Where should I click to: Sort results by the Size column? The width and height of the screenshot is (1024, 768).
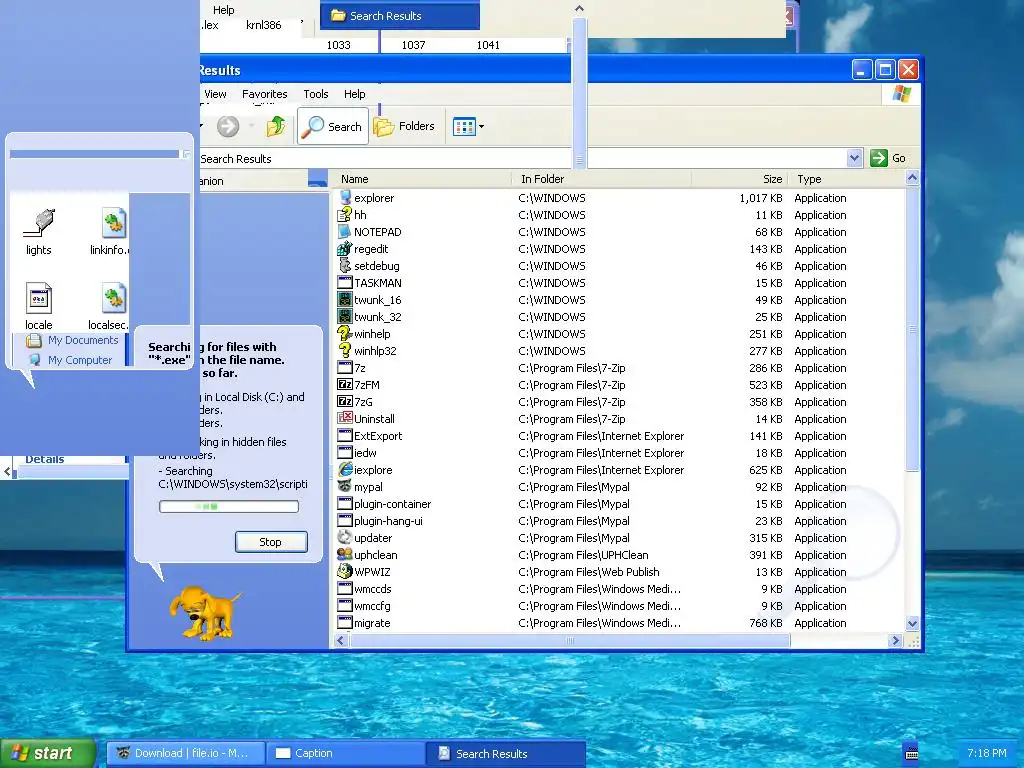[x=740, y=179]
